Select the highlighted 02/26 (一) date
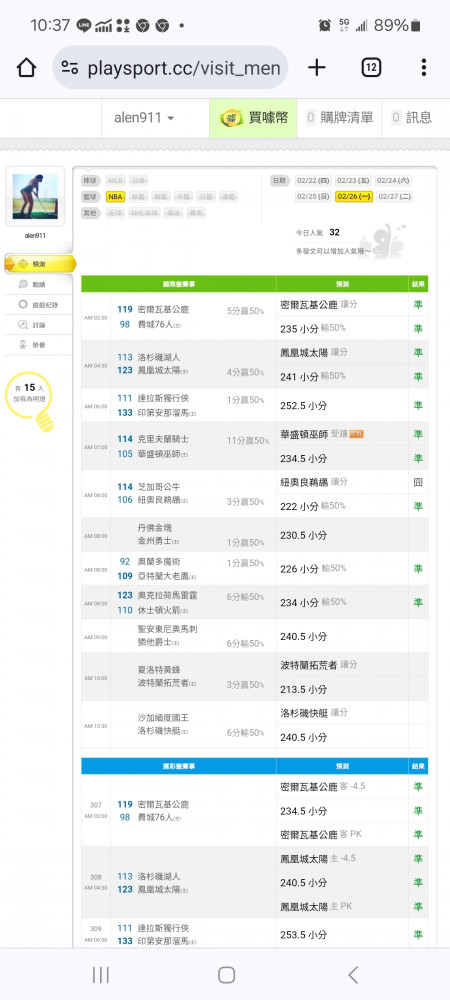This screenshot has height=1000, width=450. point(354,197)
